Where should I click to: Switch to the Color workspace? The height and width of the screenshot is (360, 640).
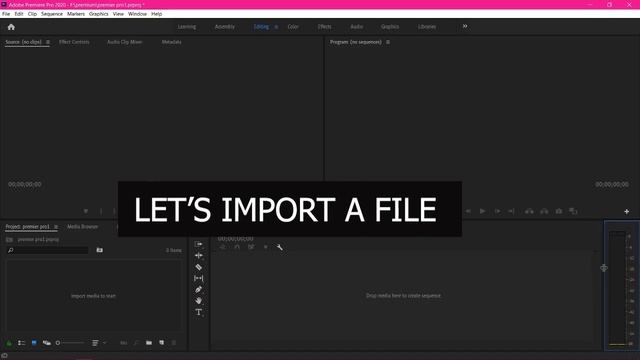[x=293, y=27]
